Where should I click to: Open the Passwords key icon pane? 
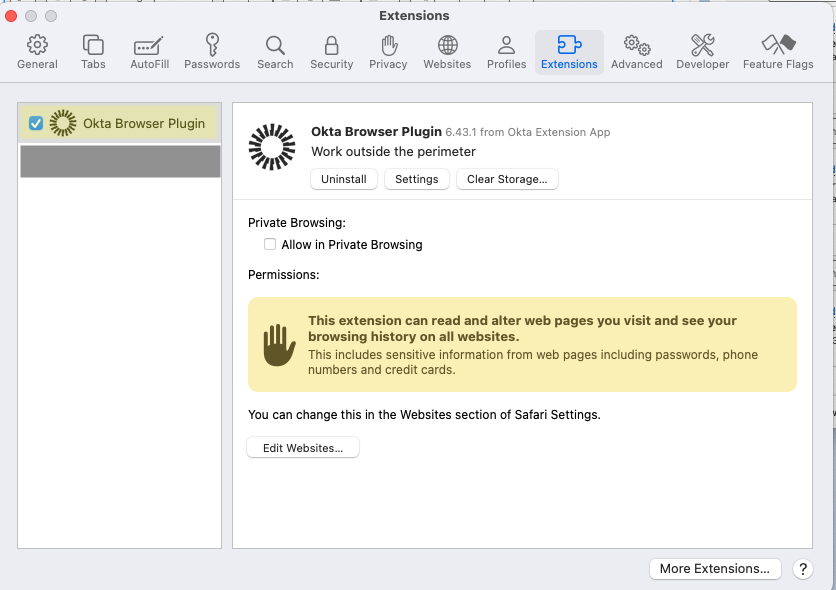[x=212, y=52]
